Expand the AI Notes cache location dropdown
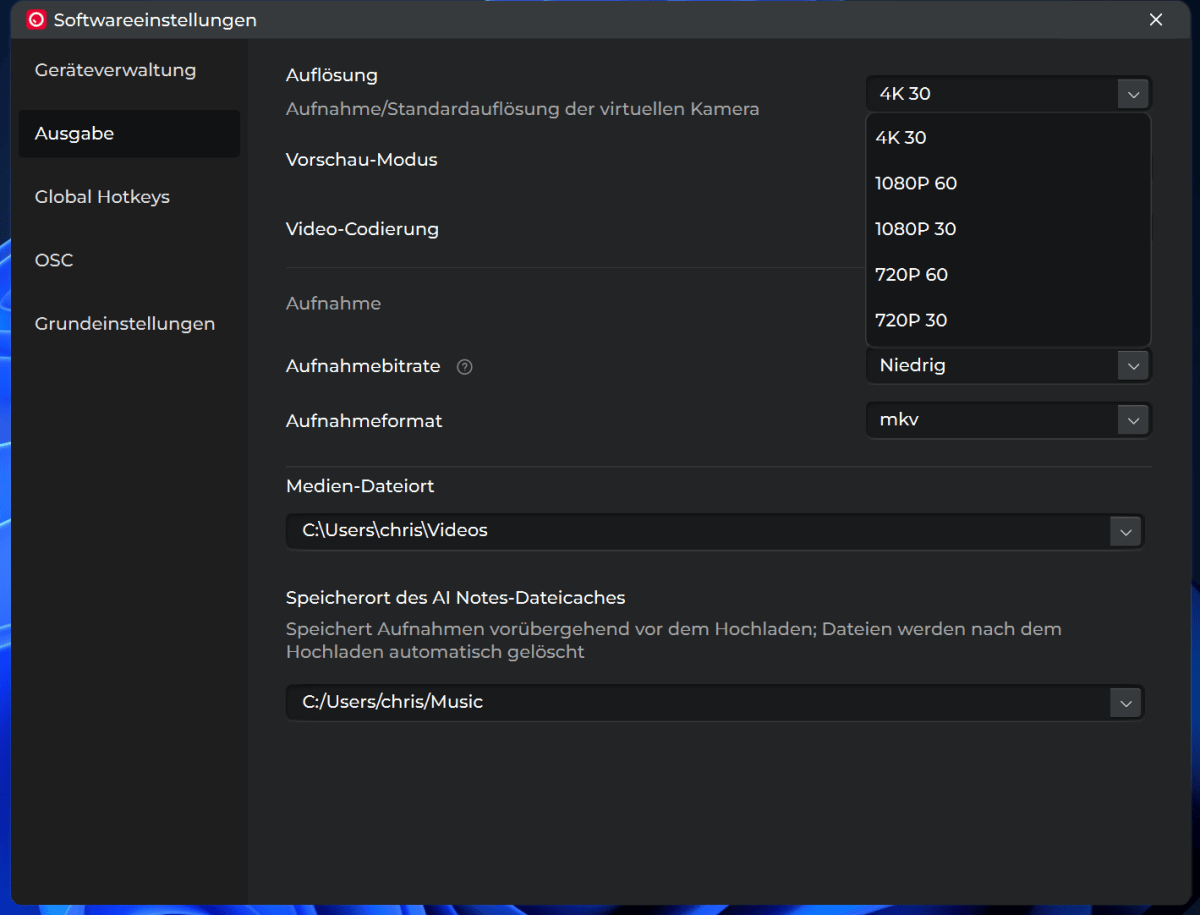The image size is (1200, 915). (x=715, y=703)
